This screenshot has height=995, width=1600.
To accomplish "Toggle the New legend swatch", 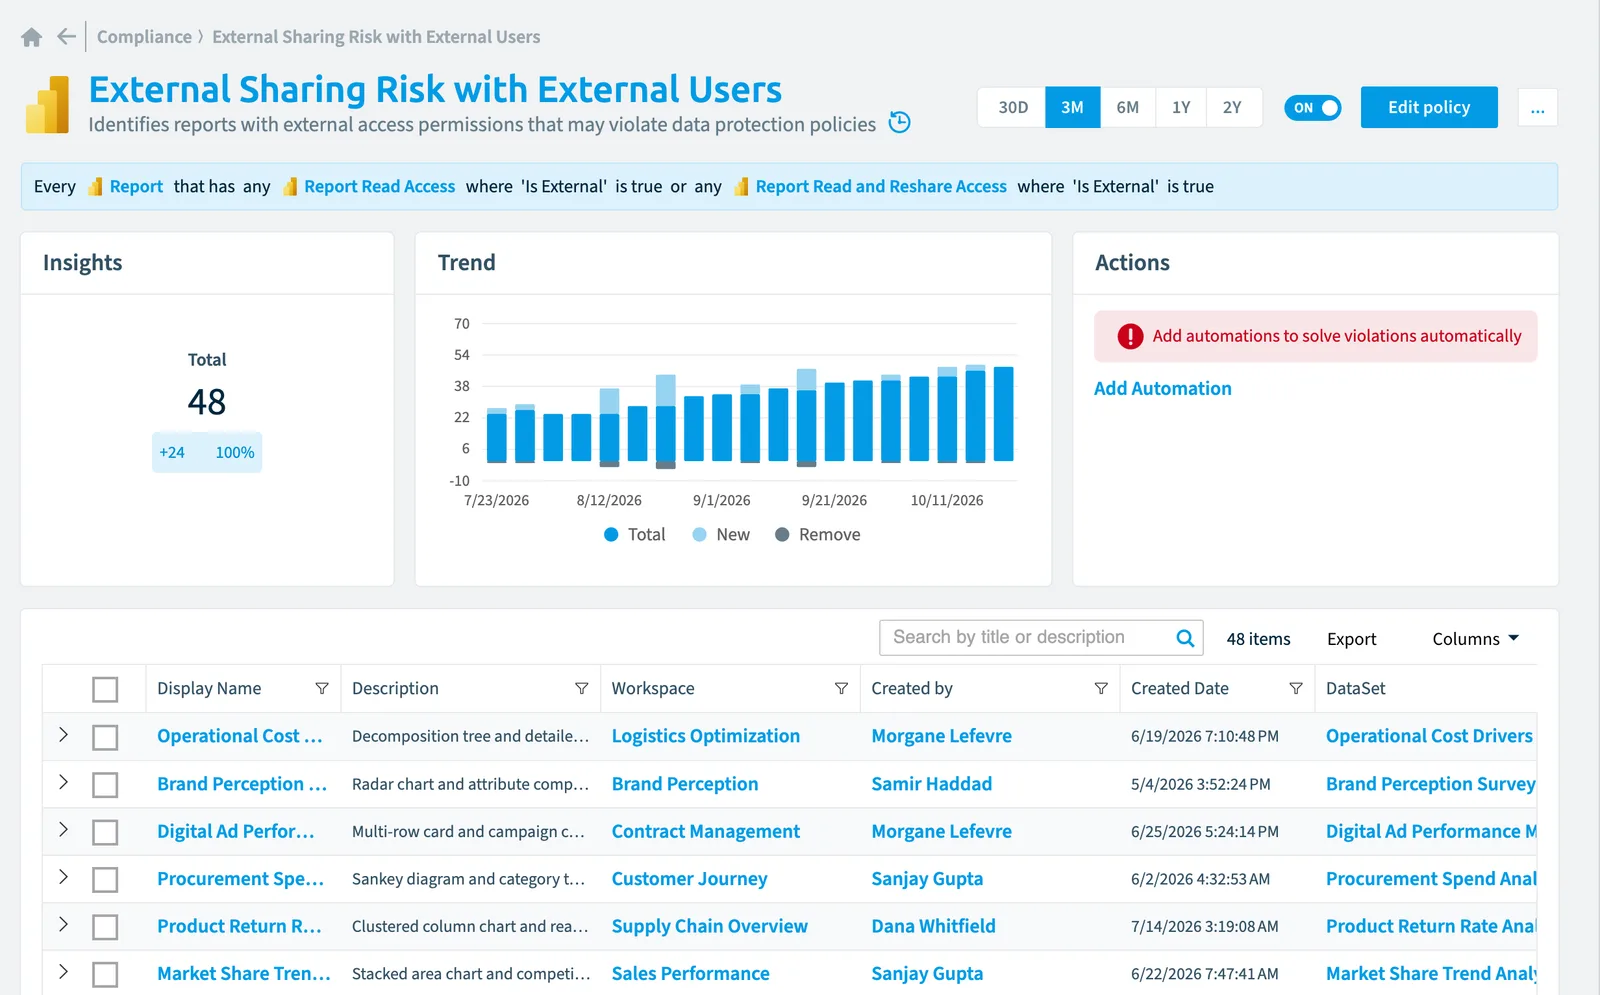I will [700, 535].
